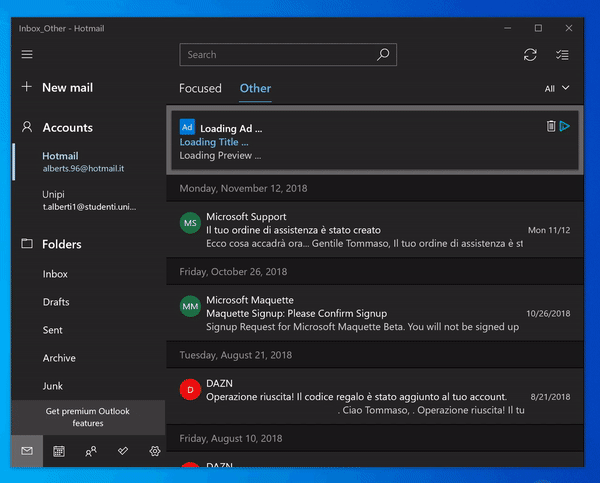Open the Junk folder
600x483 pixels.
coord(52,386)
